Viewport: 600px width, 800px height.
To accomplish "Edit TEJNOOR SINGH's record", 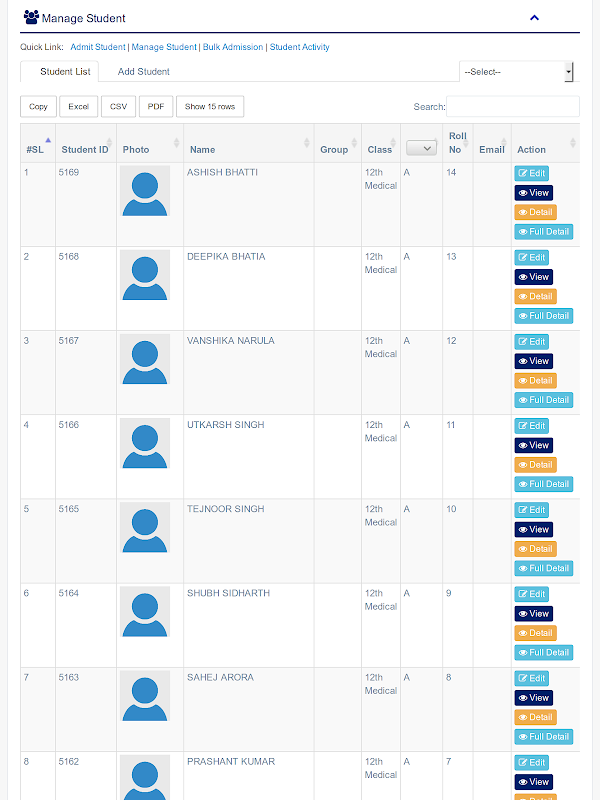I will tap(531, 510).
